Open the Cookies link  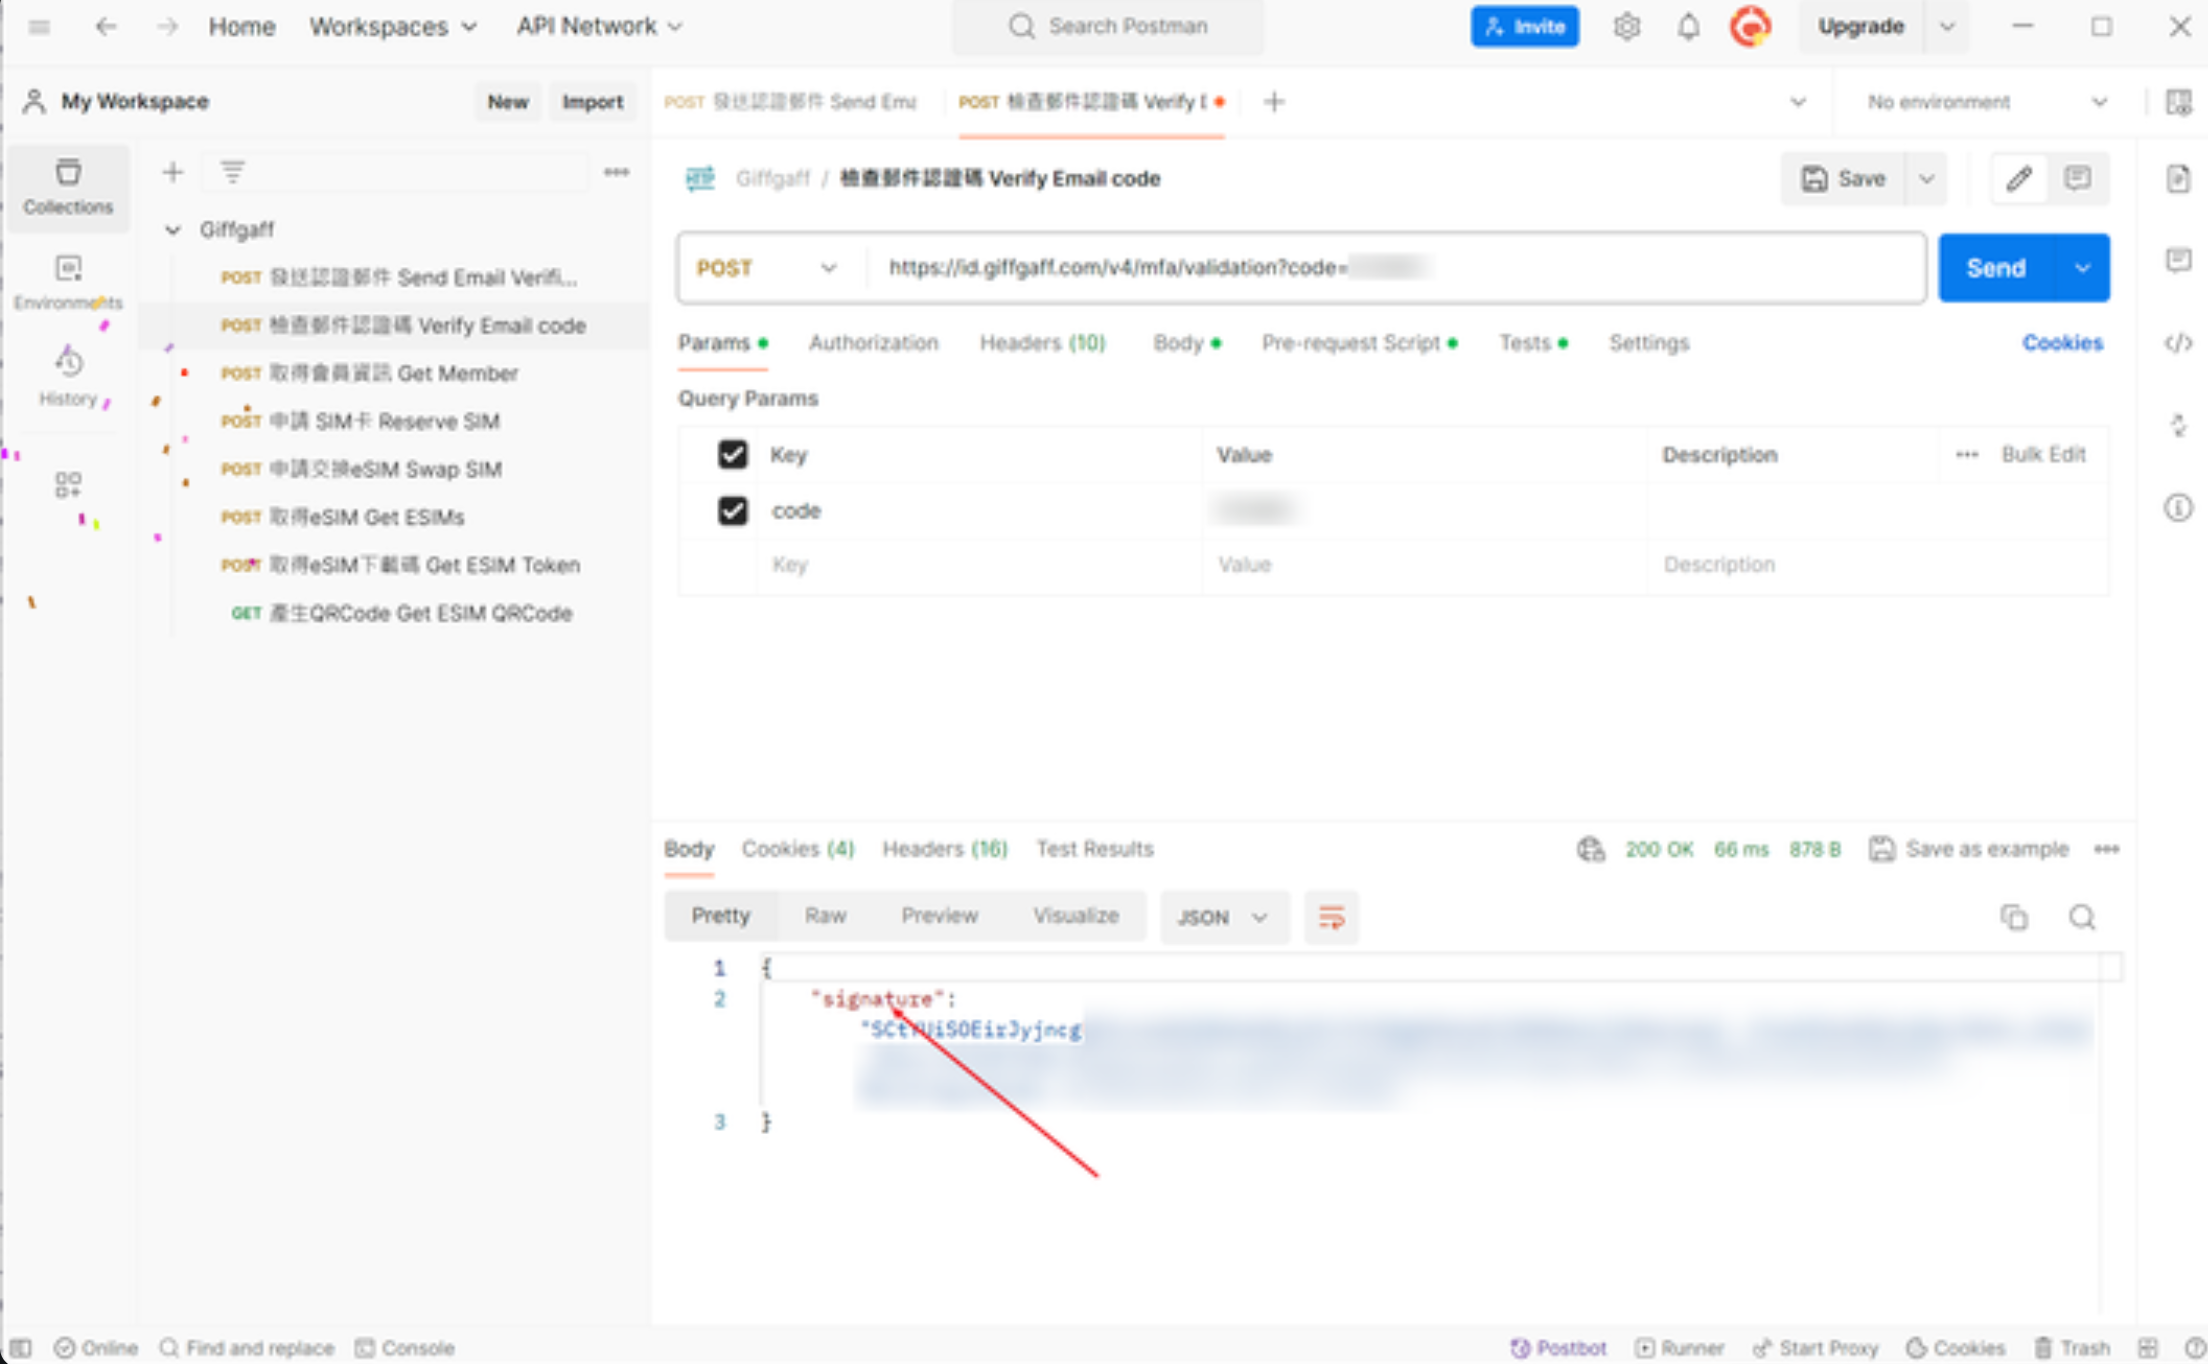click(x=2062, y=343)
